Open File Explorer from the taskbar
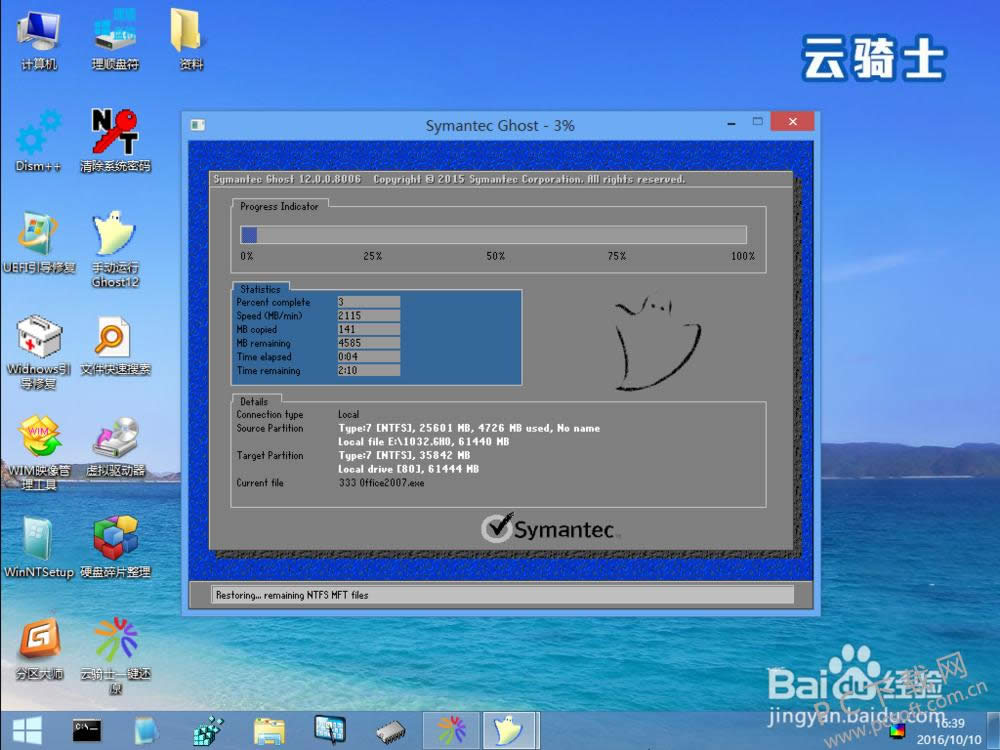 [x=268, y=730]
